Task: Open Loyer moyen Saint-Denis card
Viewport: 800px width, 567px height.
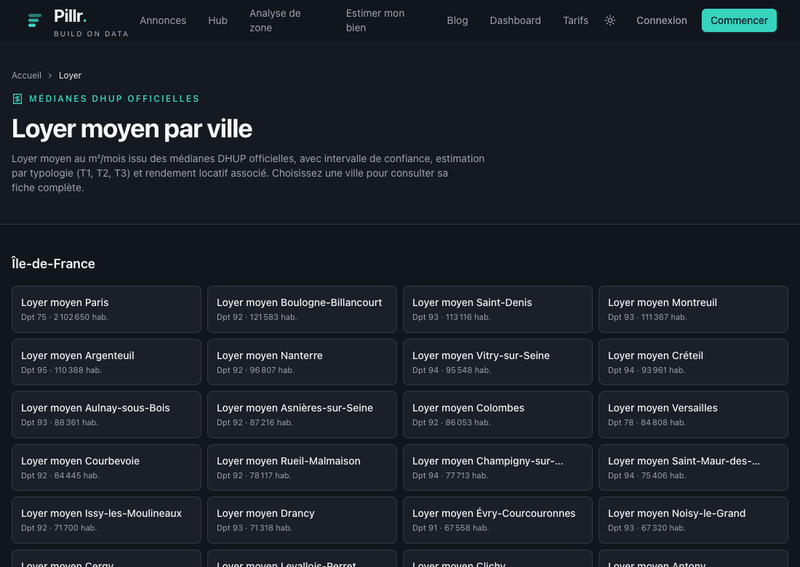Action: pyautogui.click(x=497, y=309)
